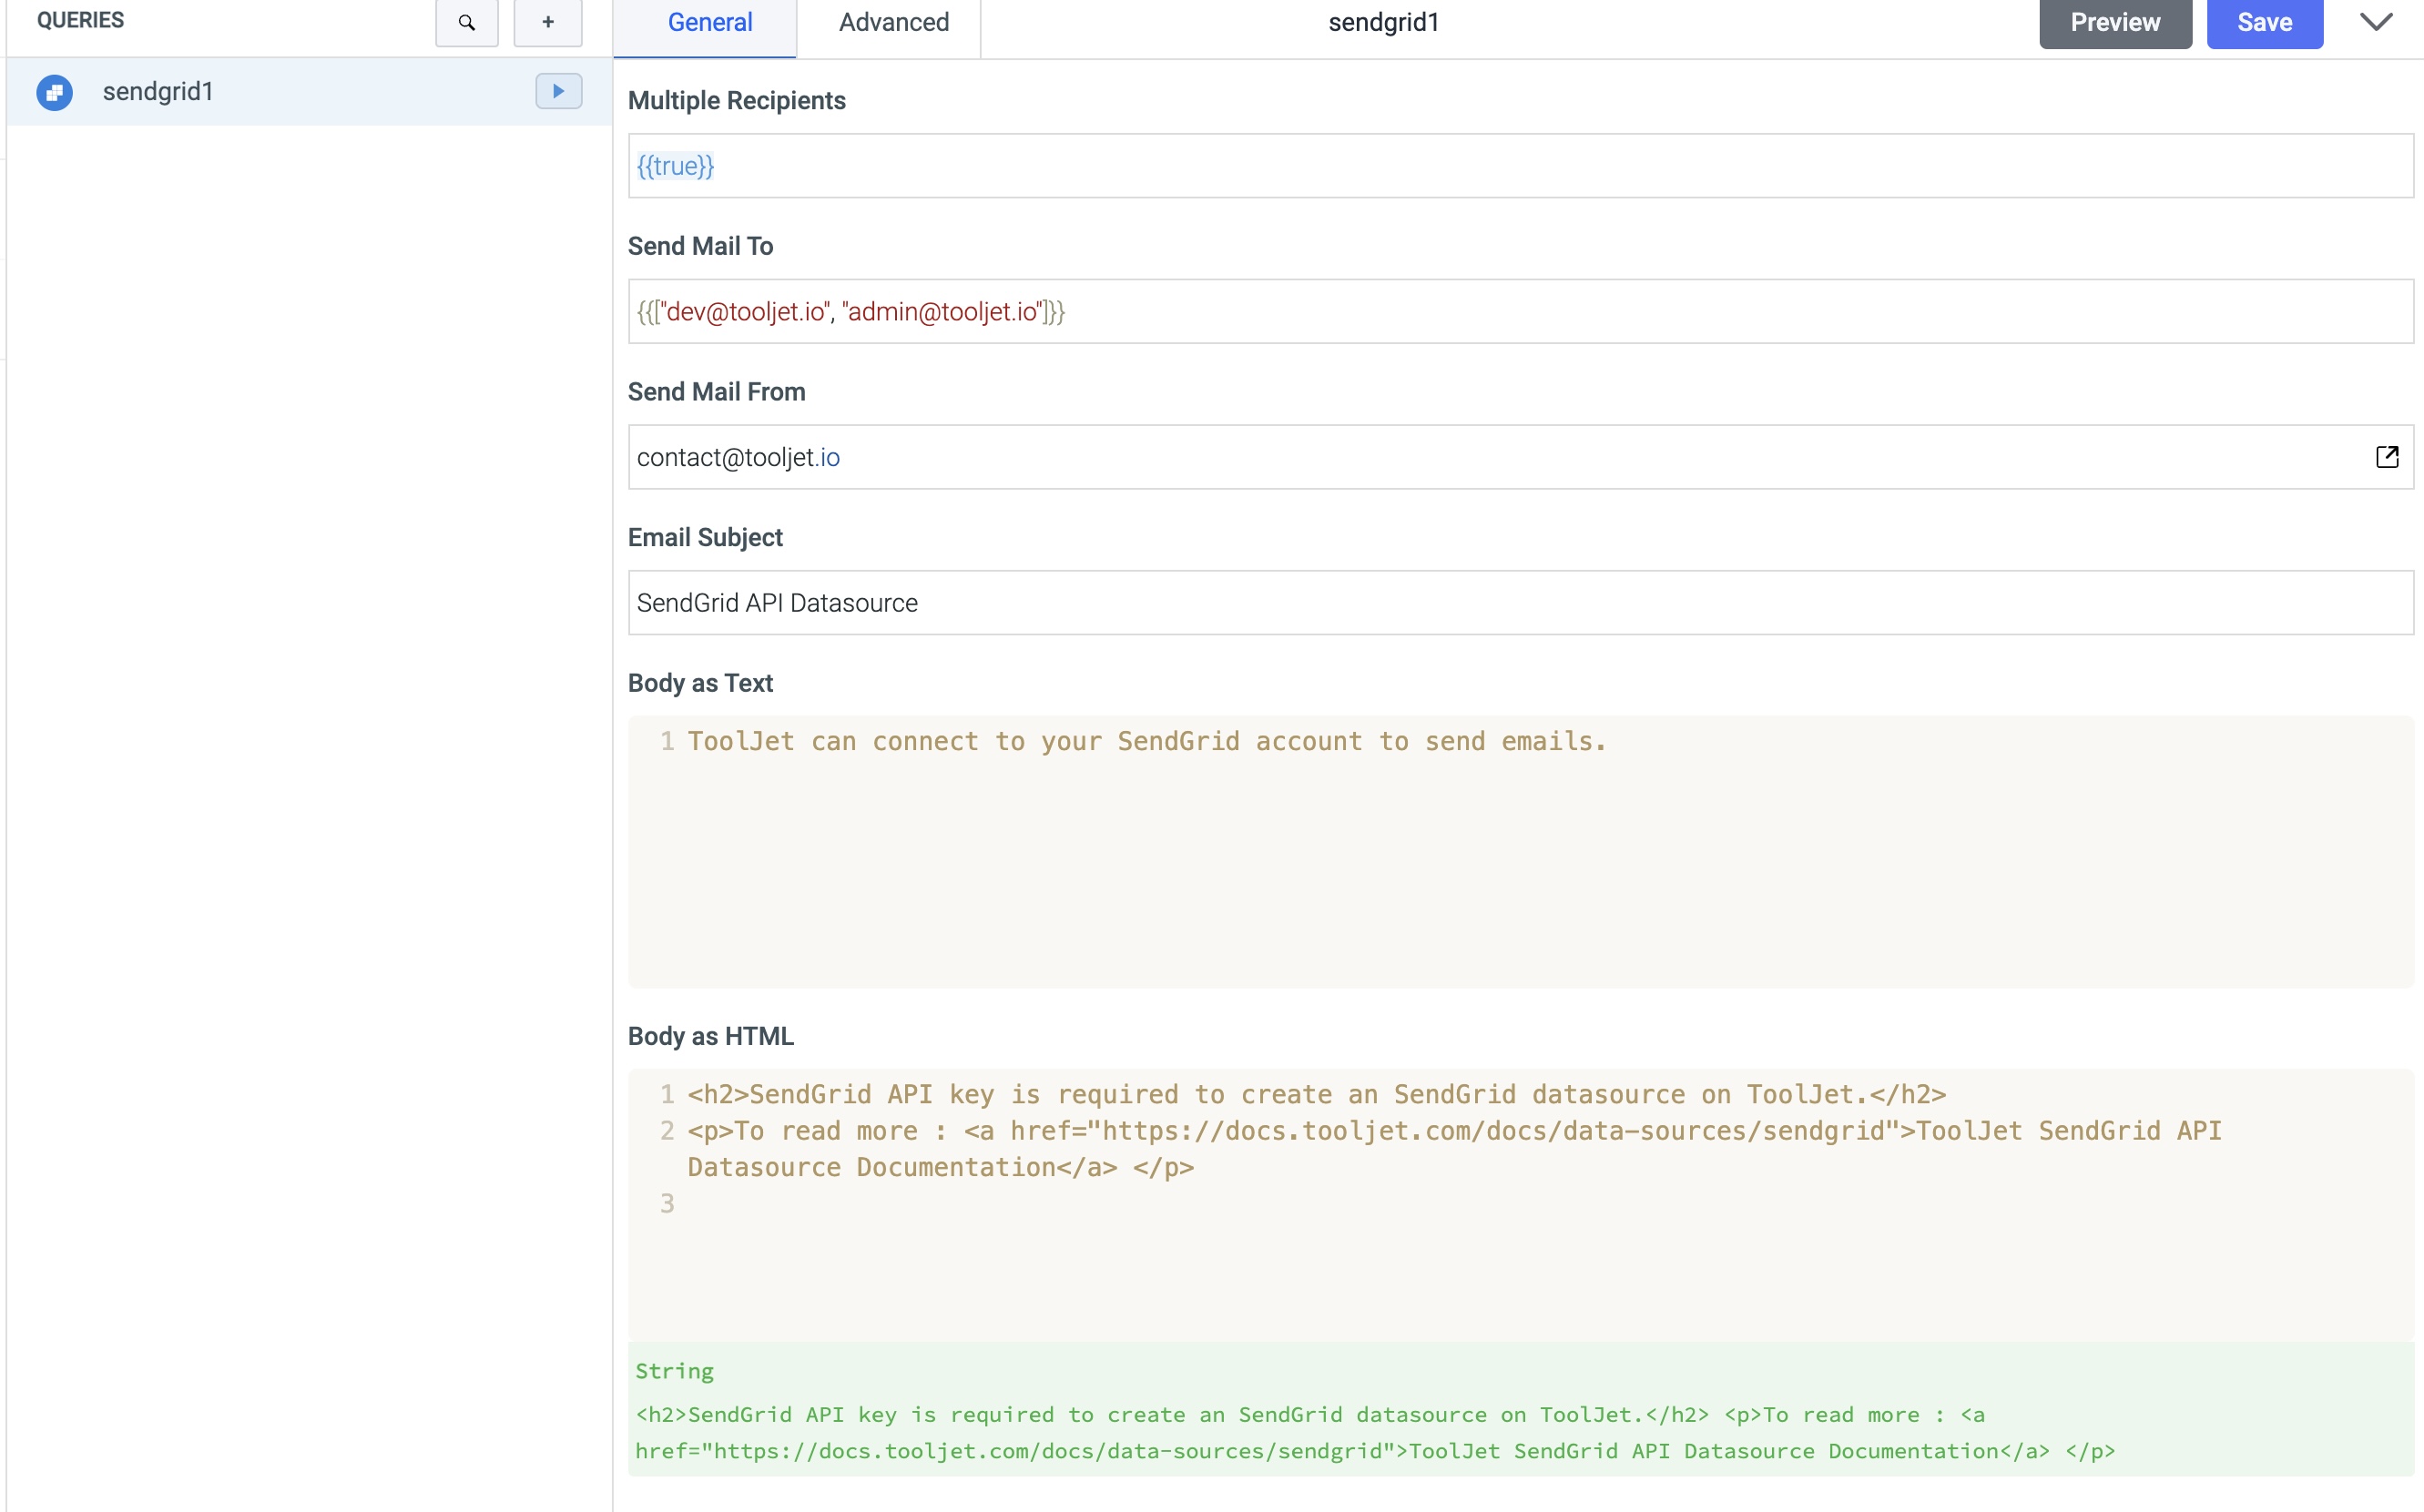Click the add query plus icon

(x=547, y=23)
